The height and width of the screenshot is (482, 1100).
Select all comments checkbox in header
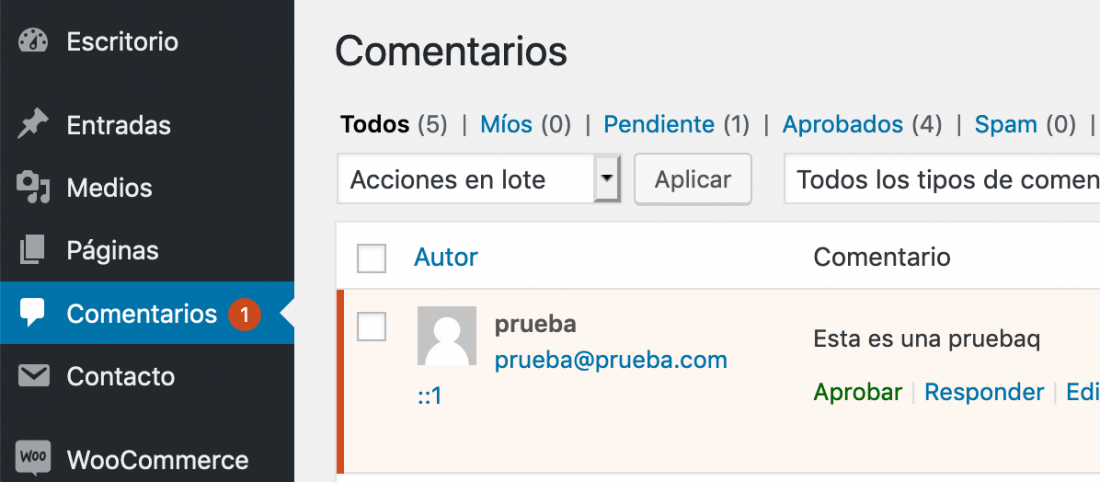pos(371,258)
